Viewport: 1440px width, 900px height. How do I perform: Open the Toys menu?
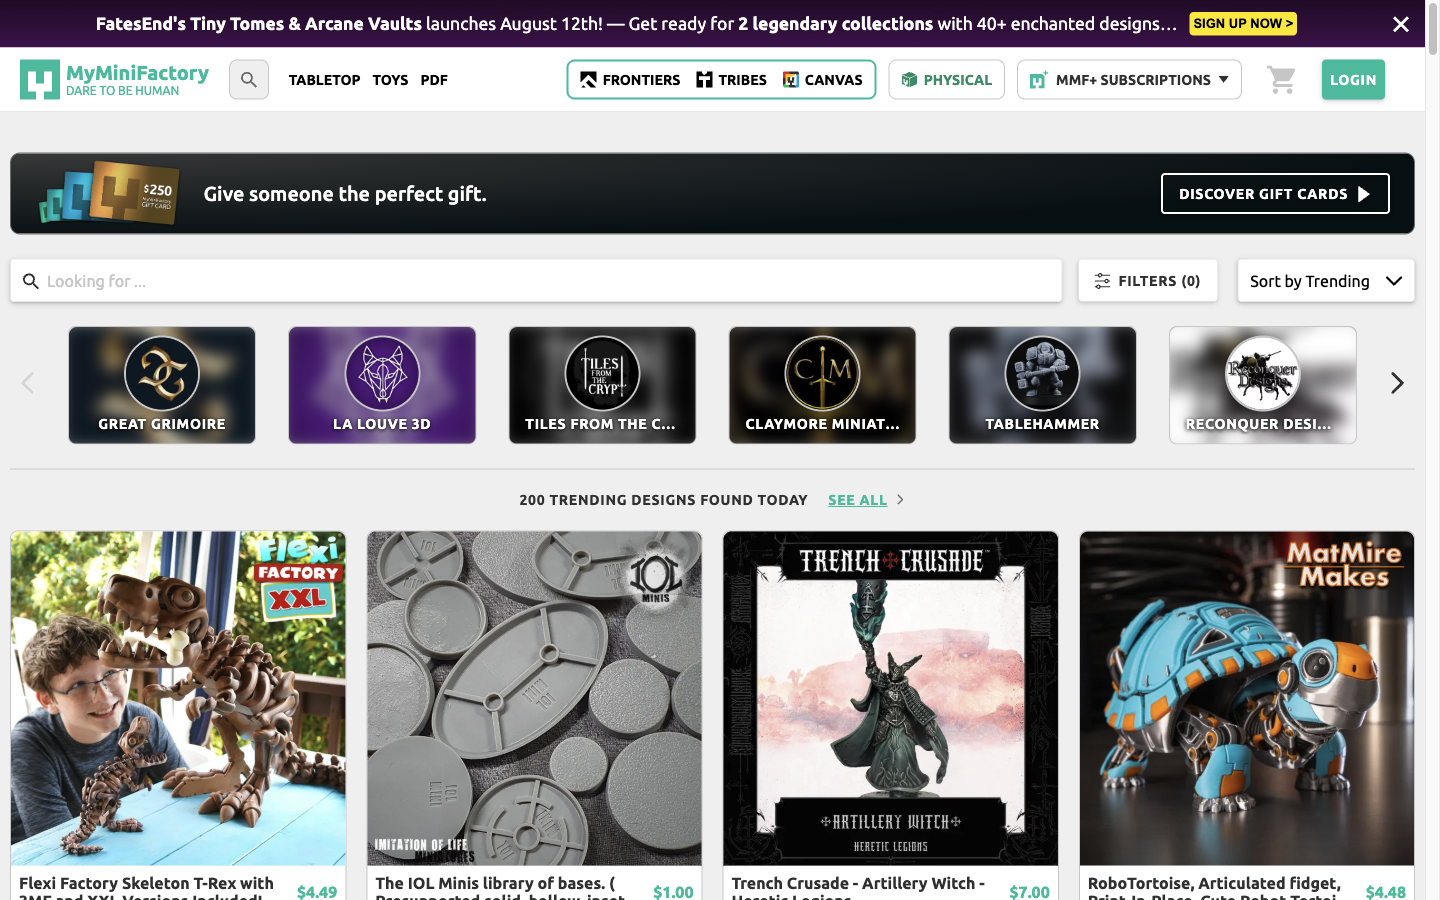pos(390,80)
